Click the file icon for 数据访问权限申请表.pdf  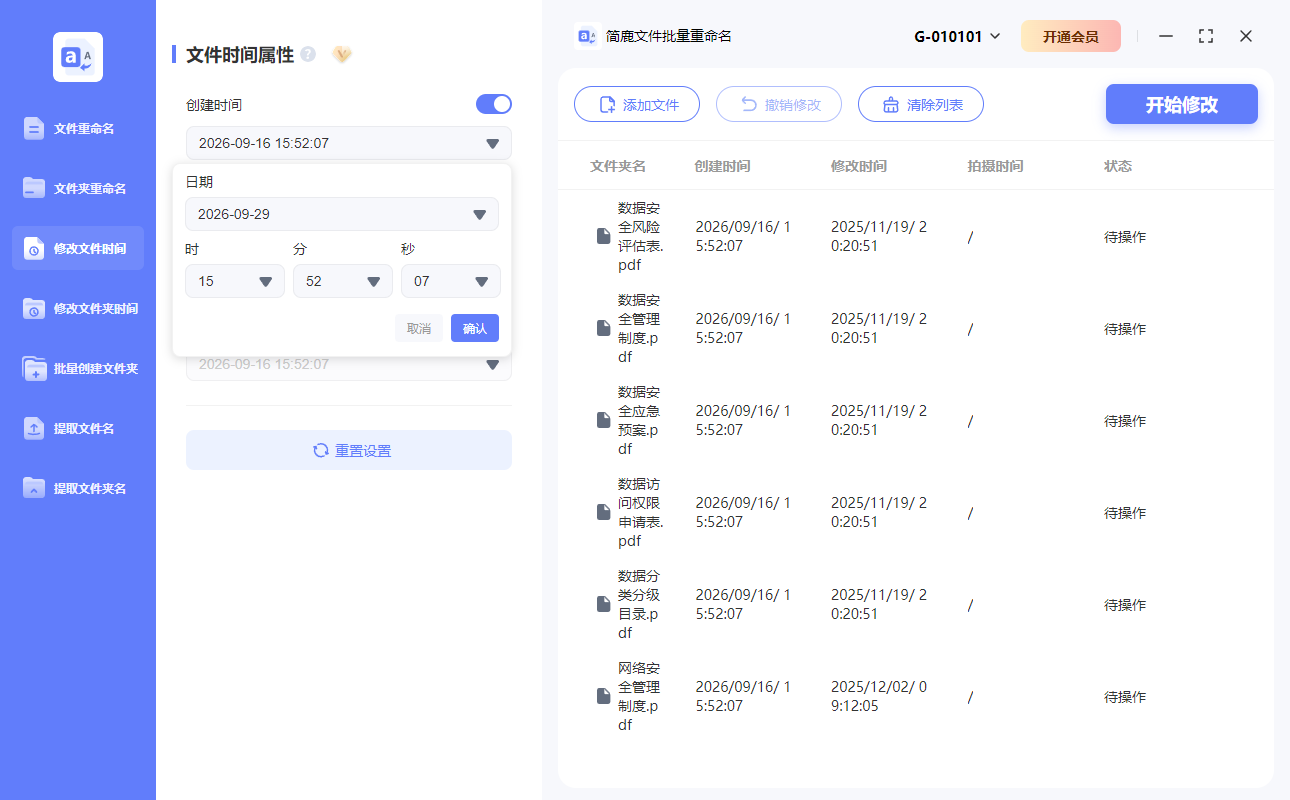pyautogui.click(x=603, y=513)
